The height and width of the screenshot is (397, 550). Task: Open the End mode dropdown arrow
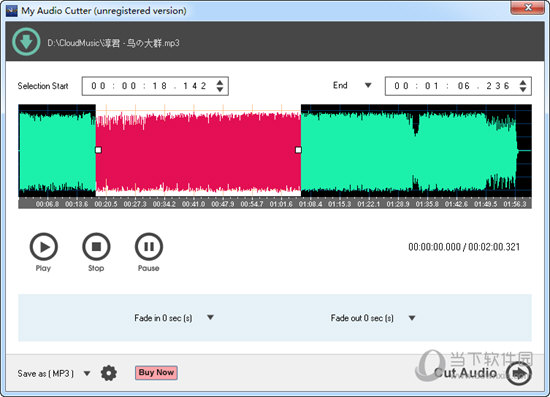coord(368,85)
